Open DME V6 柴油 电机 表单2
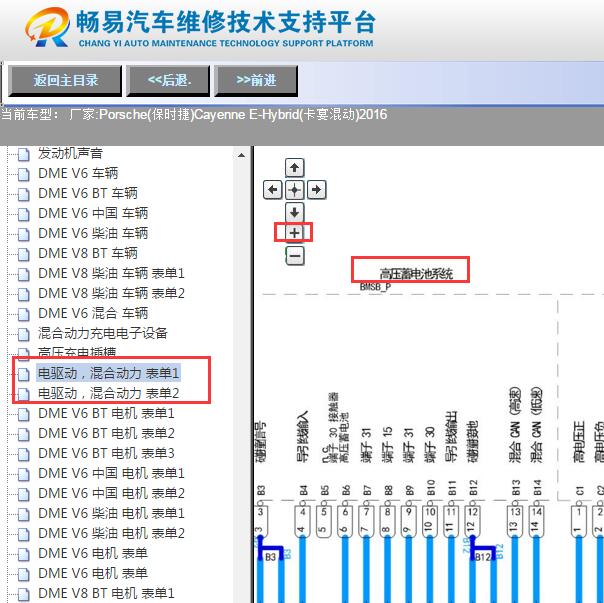 coord(111,534)
